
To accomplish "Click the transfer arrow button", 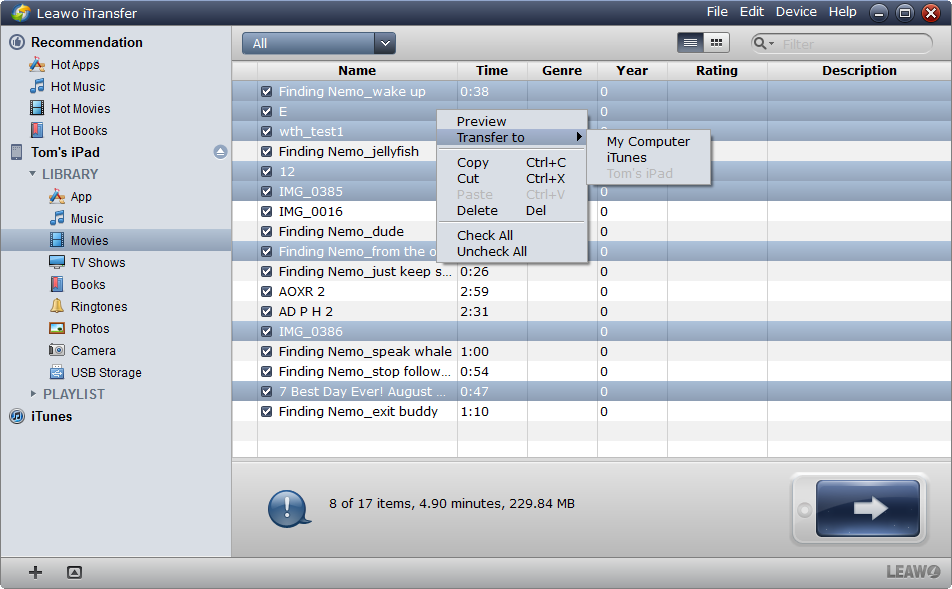I will [868, 508].
